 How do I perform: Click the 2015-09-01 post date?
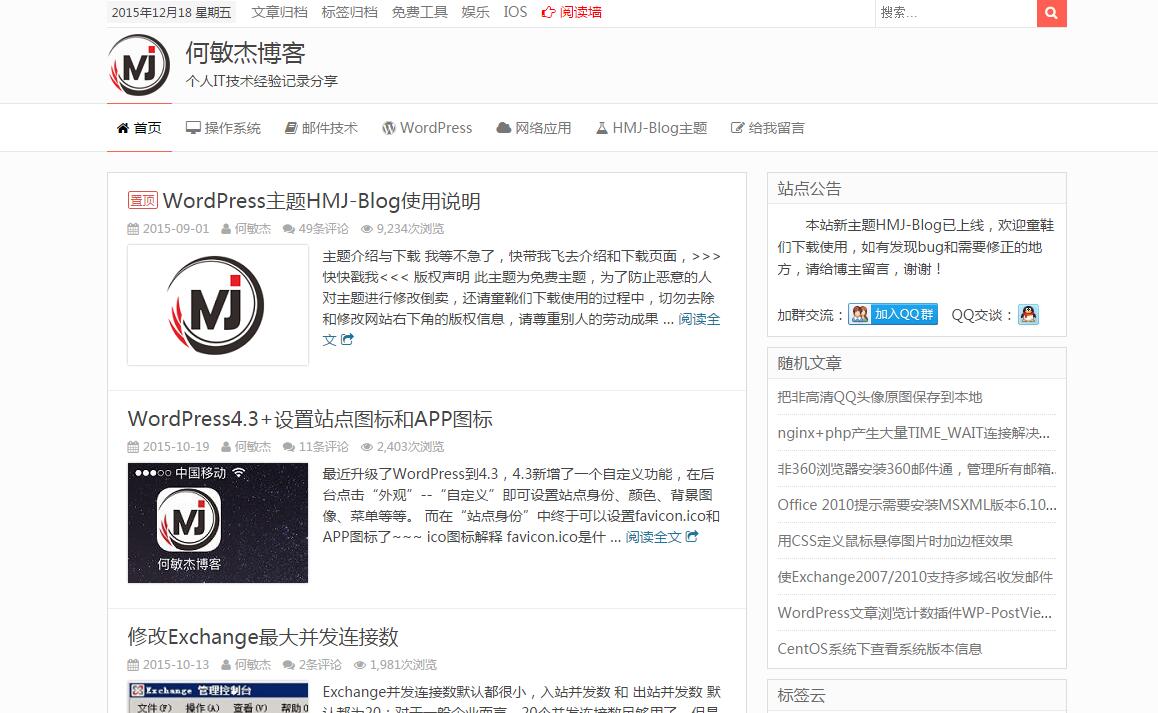[176, 229]
